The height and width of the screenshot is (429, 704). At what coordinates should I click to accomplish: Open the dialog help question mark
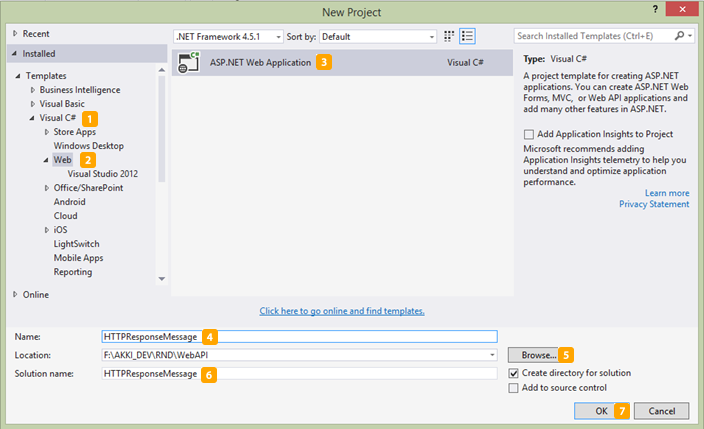tap(656, 9)
